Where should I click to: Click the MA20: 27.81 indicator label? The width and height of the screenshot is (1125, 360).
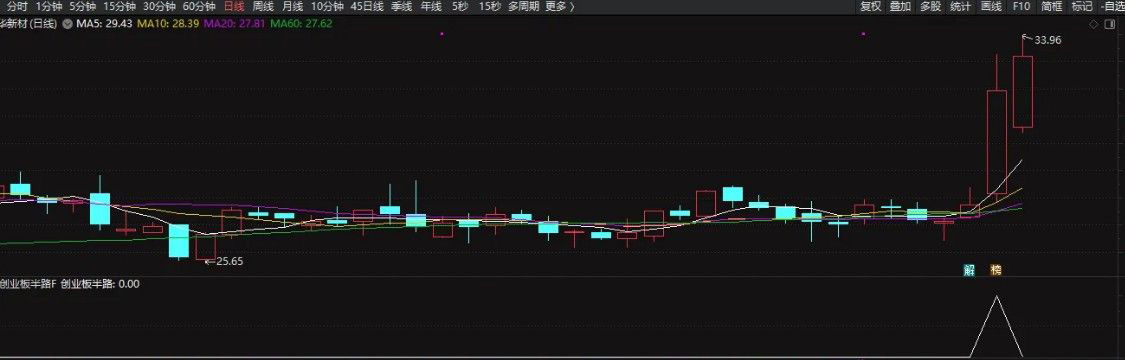pos(235,24)
